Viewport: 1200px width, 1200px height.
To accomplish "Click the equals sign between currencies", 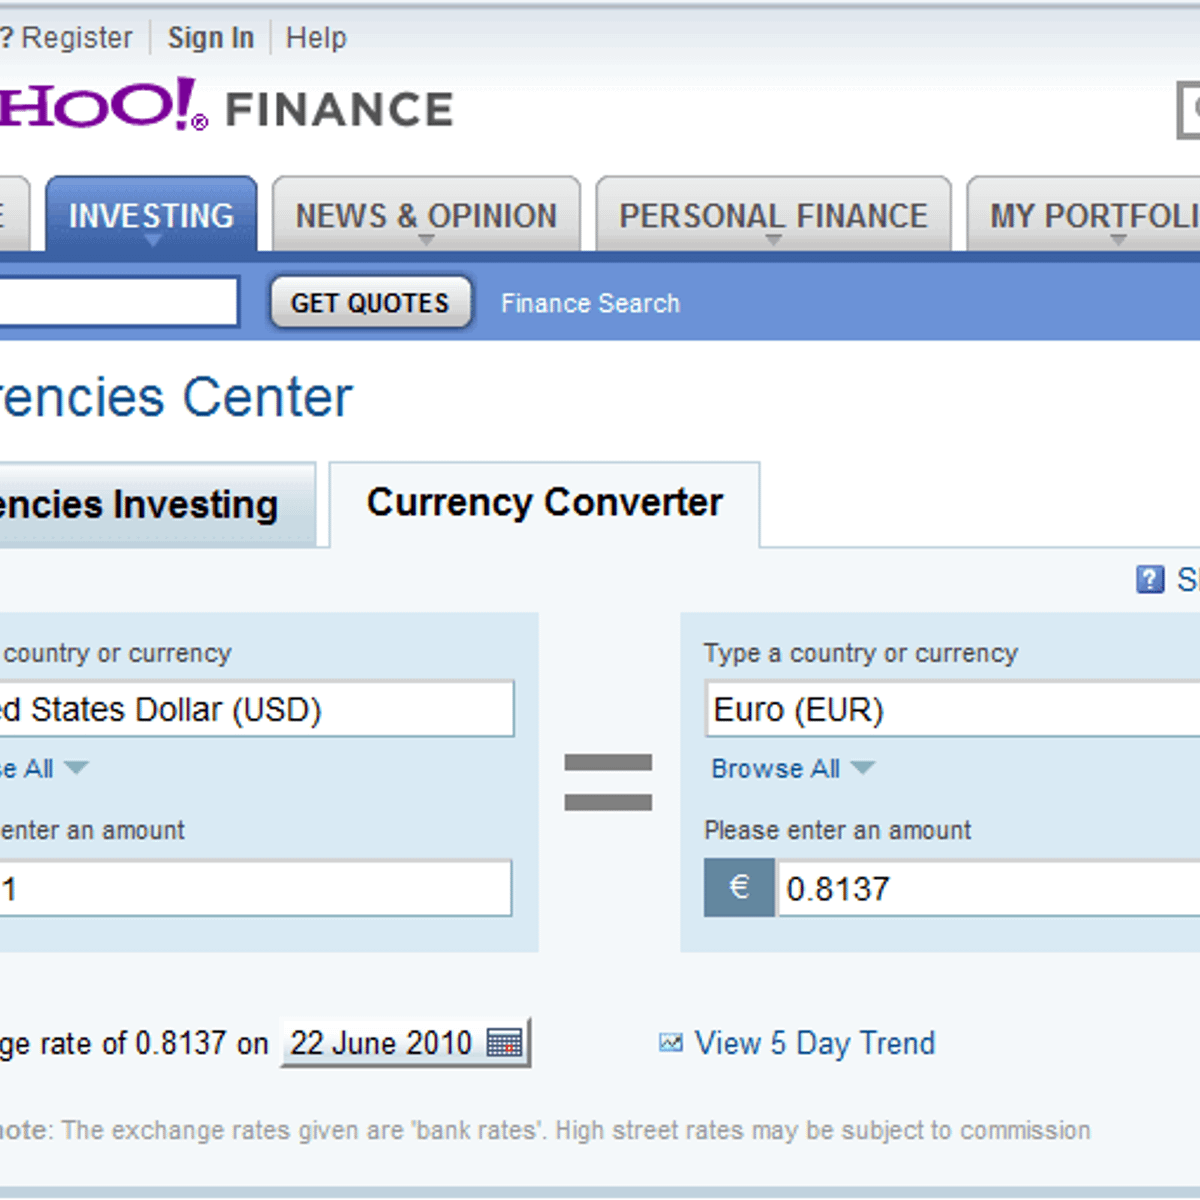I will 608,782.
